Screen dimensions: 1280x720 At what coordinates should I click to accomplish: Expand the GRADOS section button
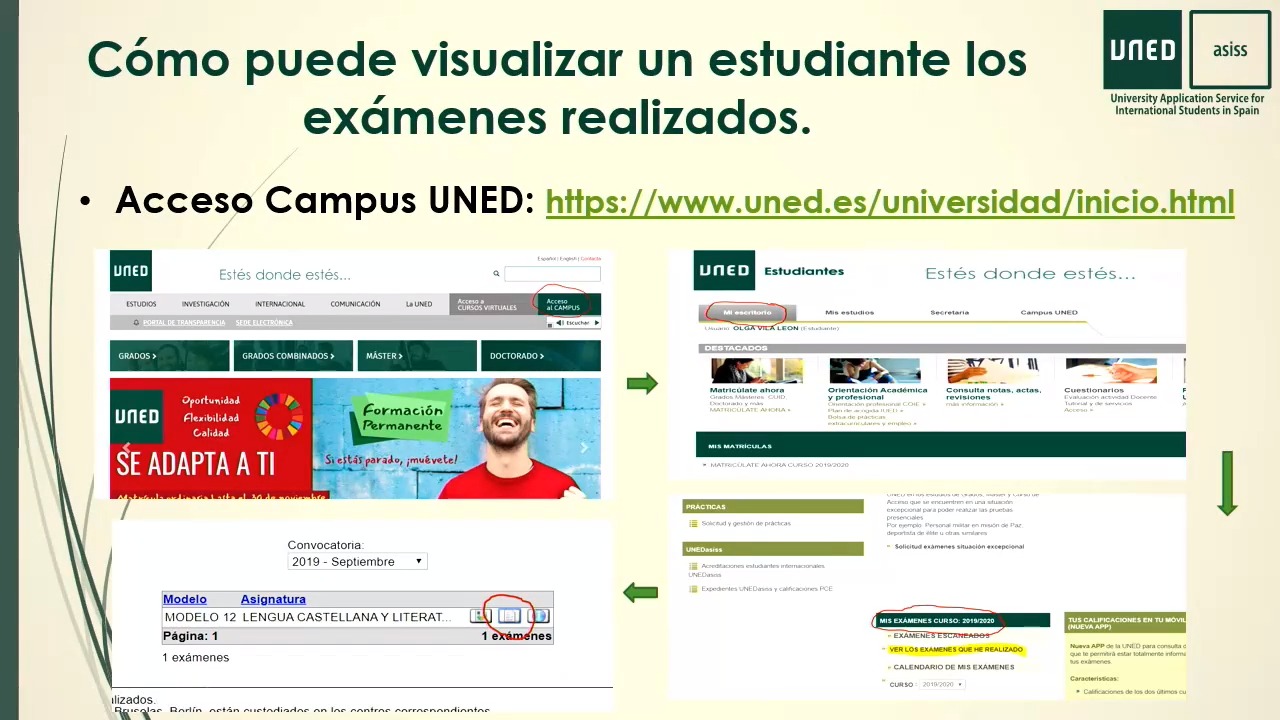click(169, 356)
